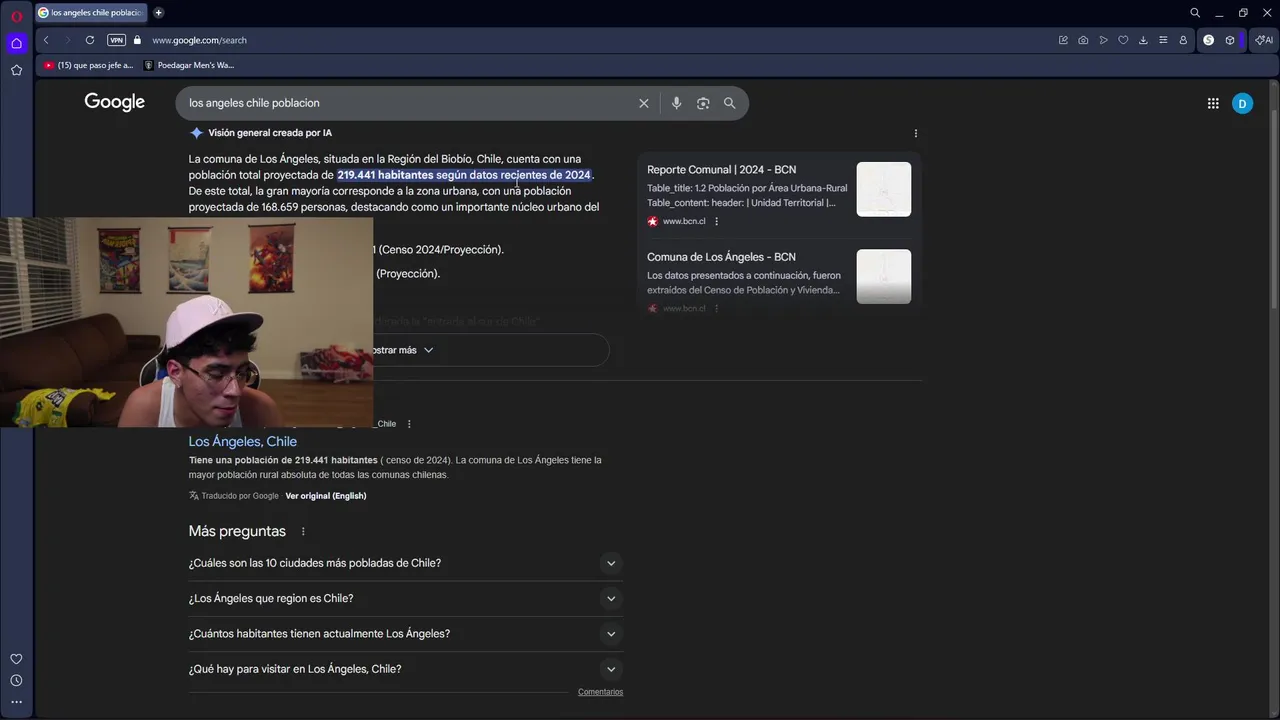Click the lock site-info icon
The height and width of the screenshot is (720, 1280).
tap(137, 40)
